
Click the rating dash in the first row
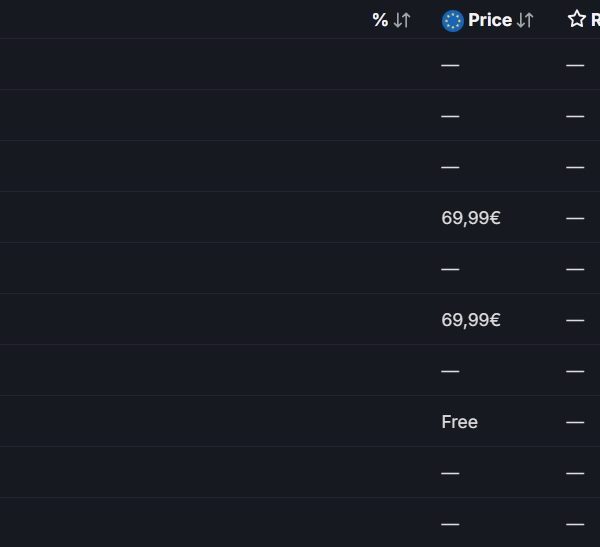click(x=575, y=65)
